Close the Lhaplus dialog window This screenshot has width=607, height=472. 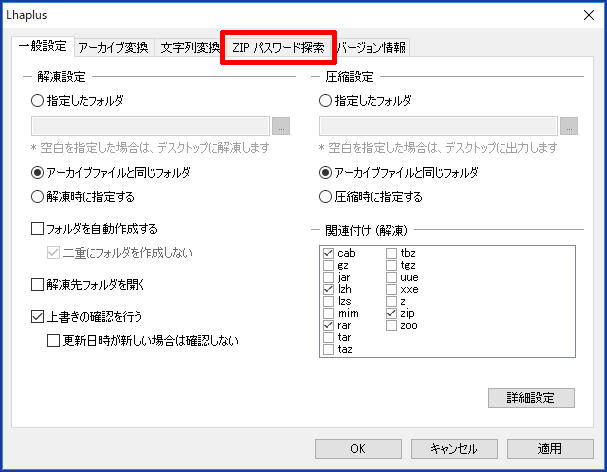pyautogui.click(x=589, y=15)
